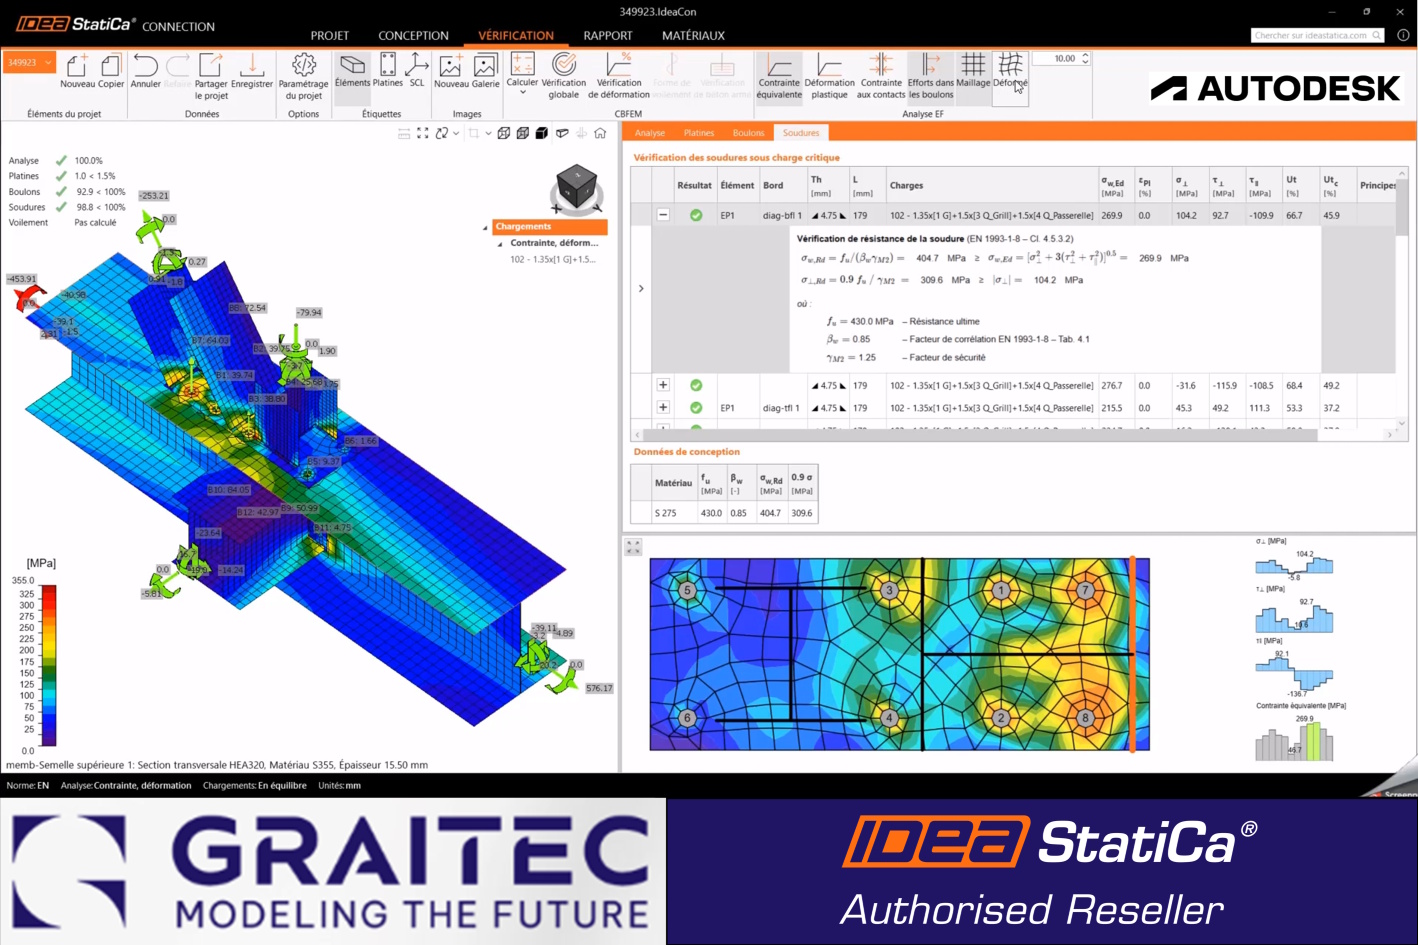Run the Calculer analysis
The image size is (1418, 945).
[x=522, y=68]
